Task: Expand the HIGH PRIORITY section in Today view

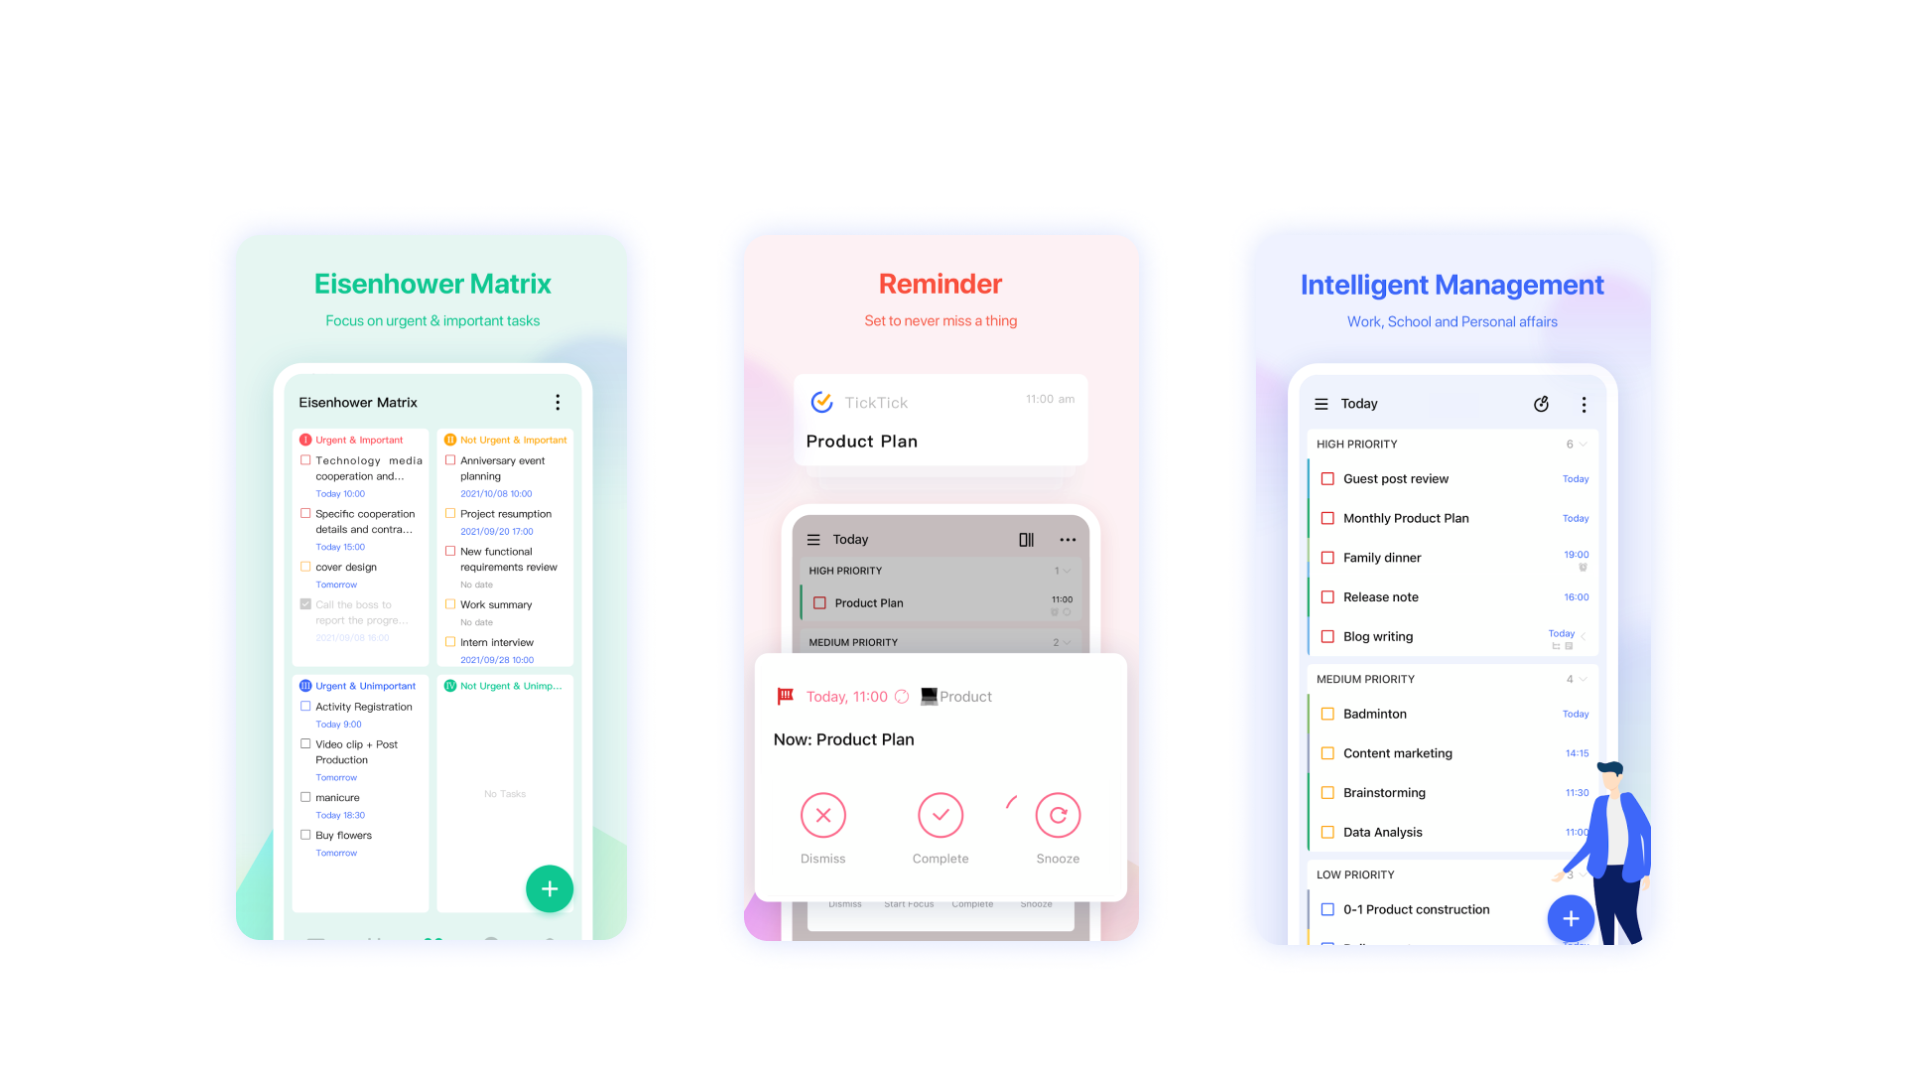Action: point(1580,444)
